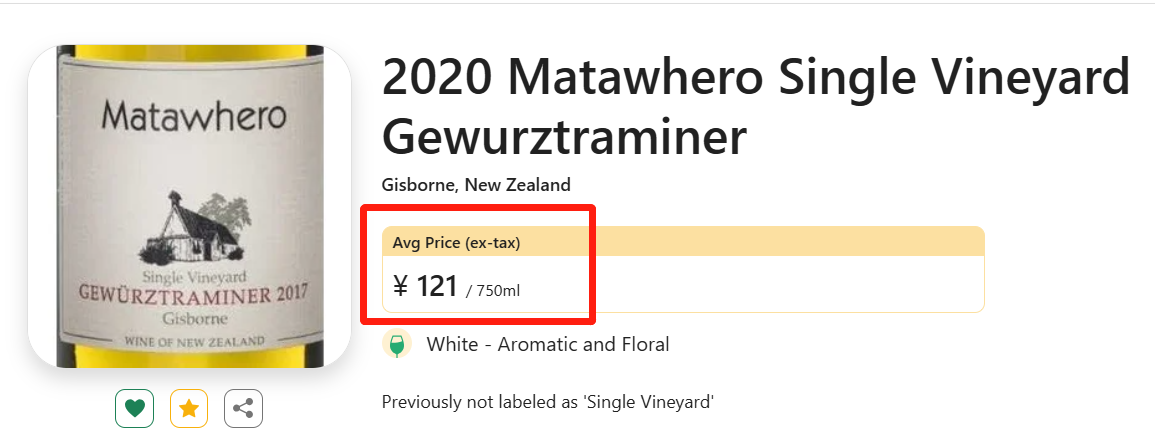The image size is (1155, 441).
Task: Click "Matawhero" brand name on bottle label
Action: pyautogui.click(x=194, y=115)
